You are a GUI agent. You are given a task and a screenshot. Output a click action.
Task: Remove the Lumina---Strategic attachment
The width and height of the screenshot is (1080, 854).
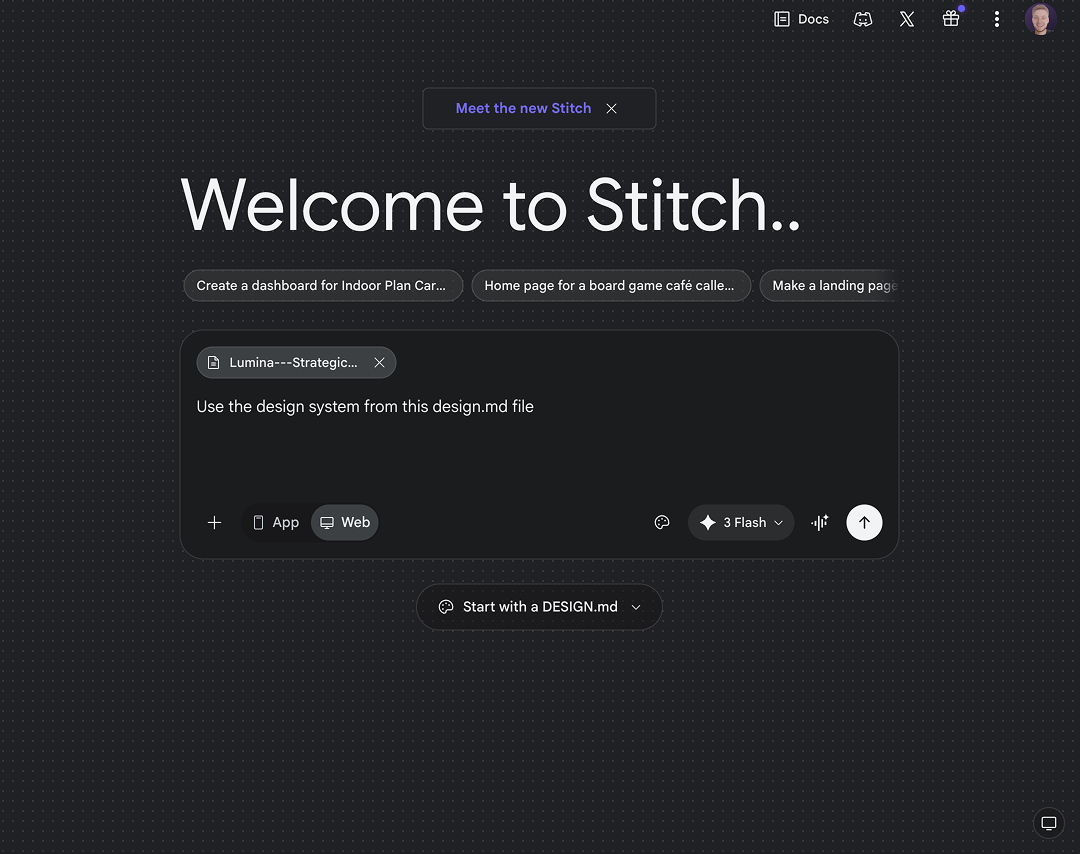click(x=380, y=363)
